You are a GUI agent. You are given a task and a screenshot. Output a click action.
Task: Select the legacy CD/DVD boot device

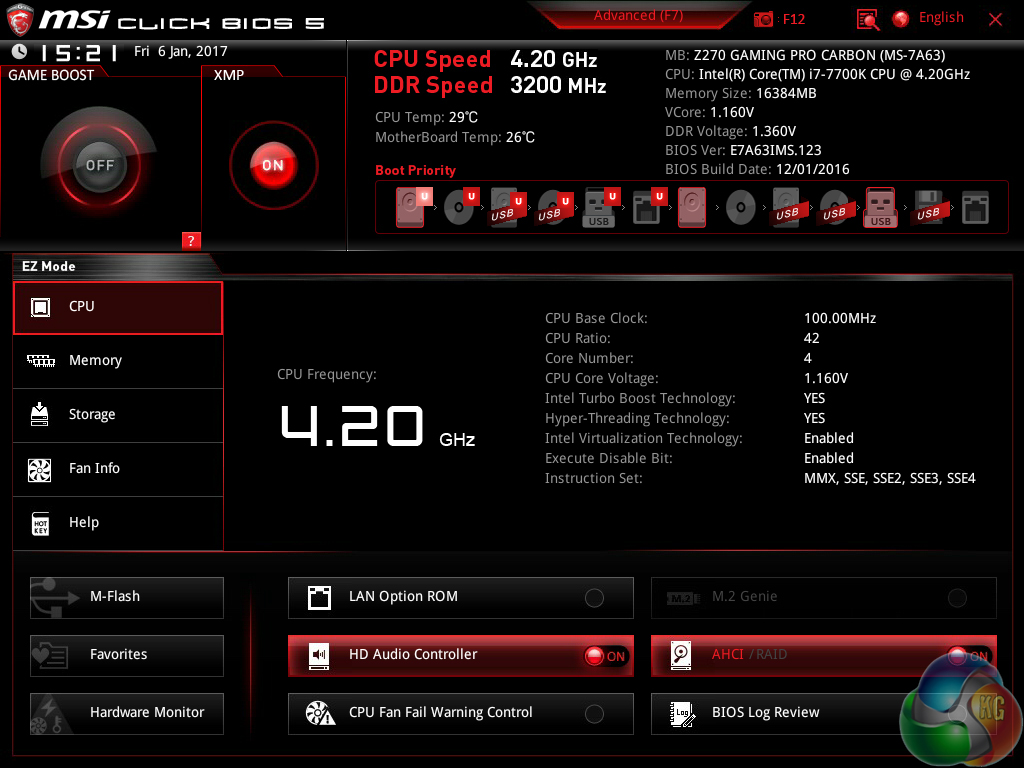pyautogui.click(x=741, y=208)
